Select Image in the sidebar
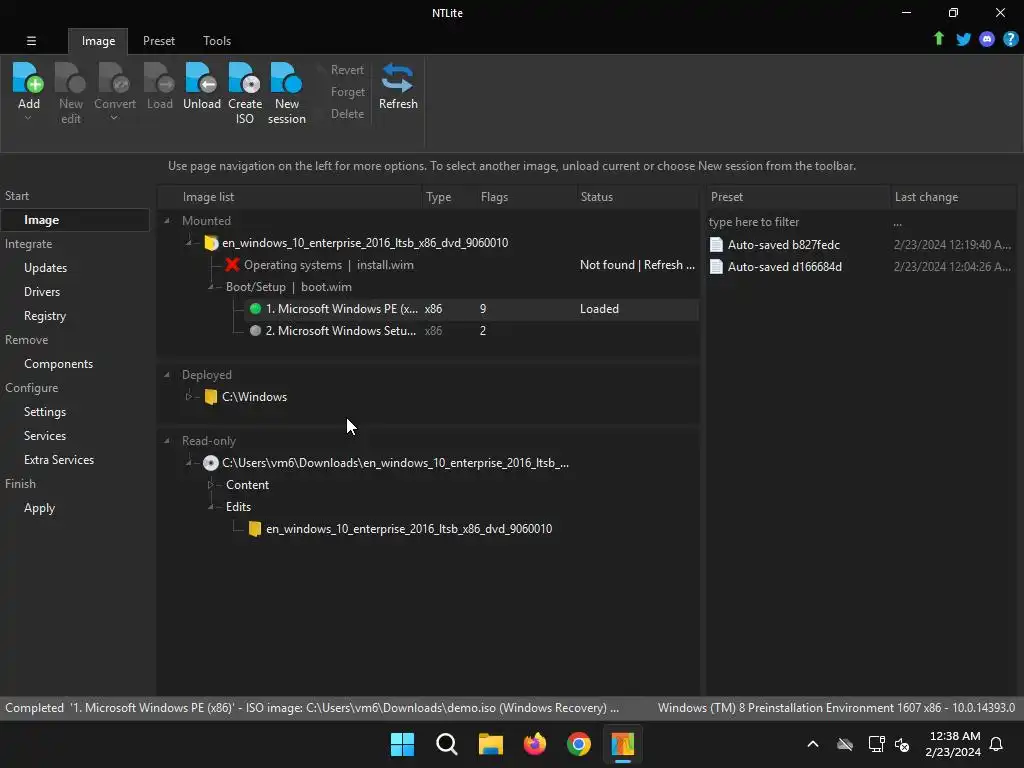 (x=75, y=220)
